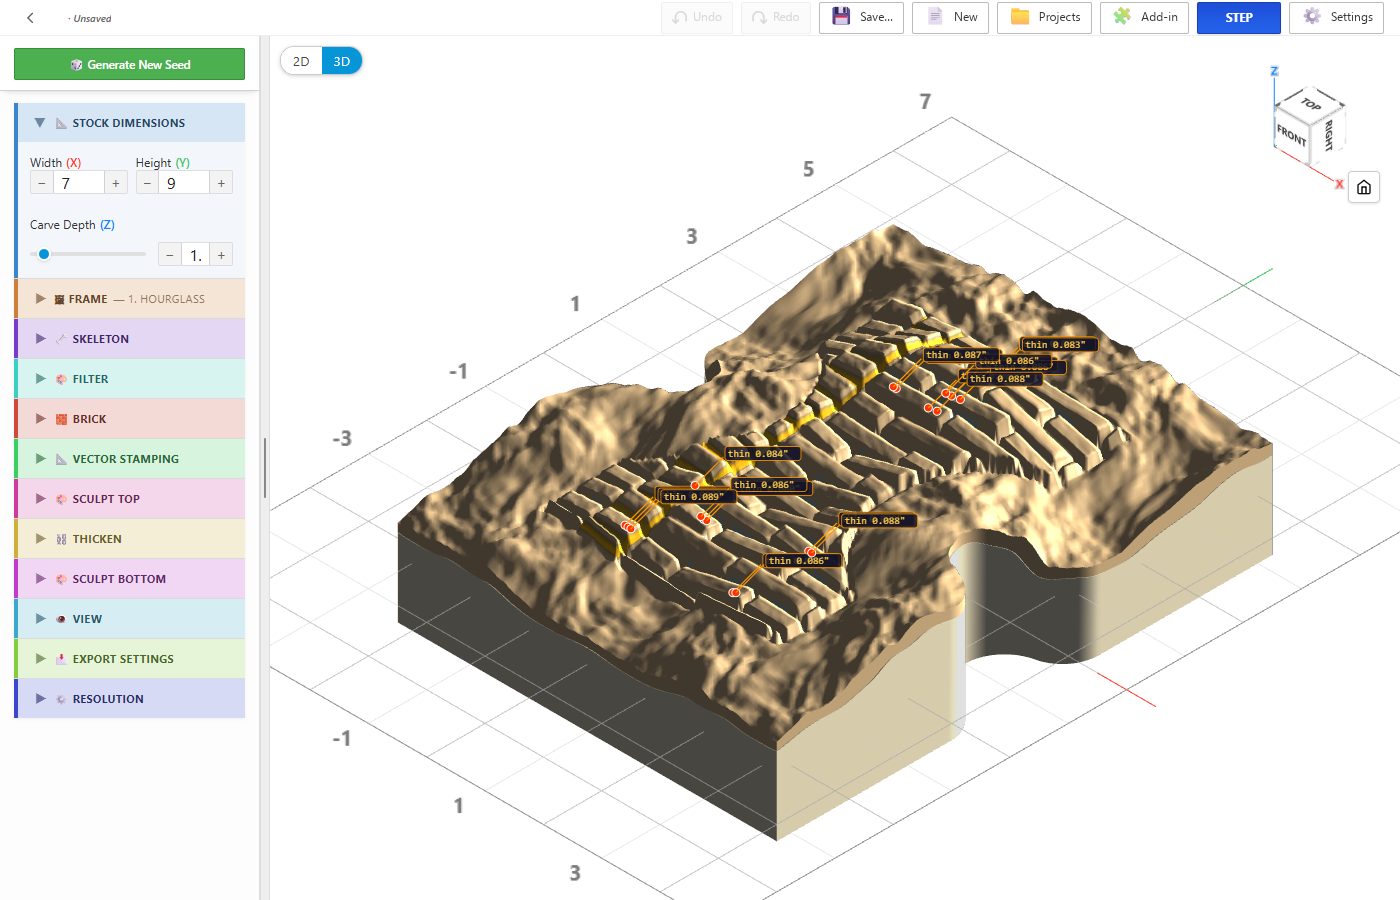Viewport: 1400px width, 900px height.
Task: Decrease Height Y value
Action: pos(148,183)
